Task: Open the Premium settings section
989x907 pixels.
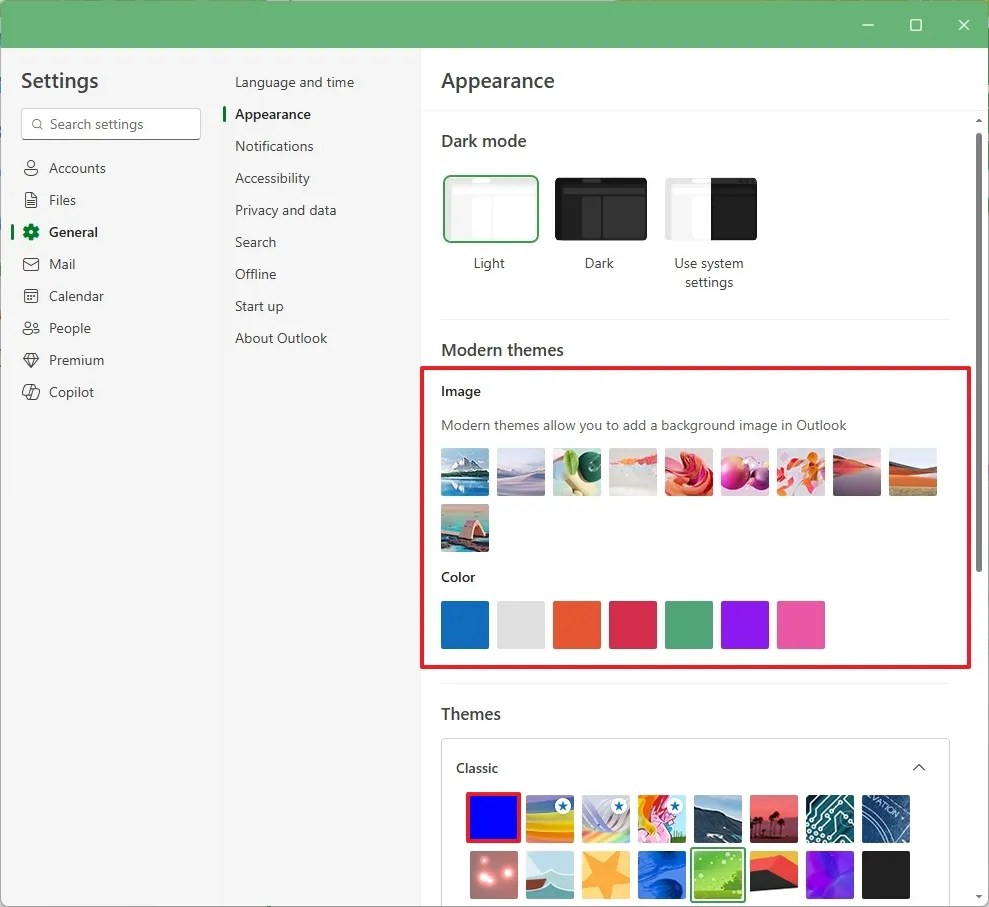Action: (x=76, y=360)
